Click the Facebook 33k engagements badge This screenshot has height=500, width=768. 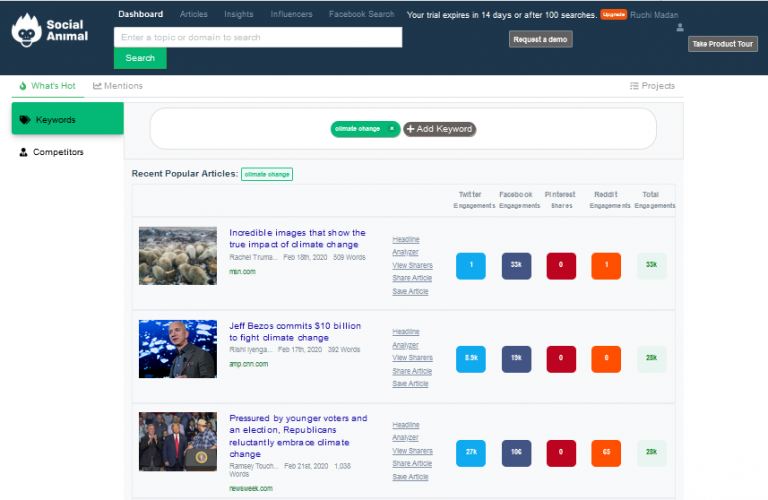tap(516, 265)
